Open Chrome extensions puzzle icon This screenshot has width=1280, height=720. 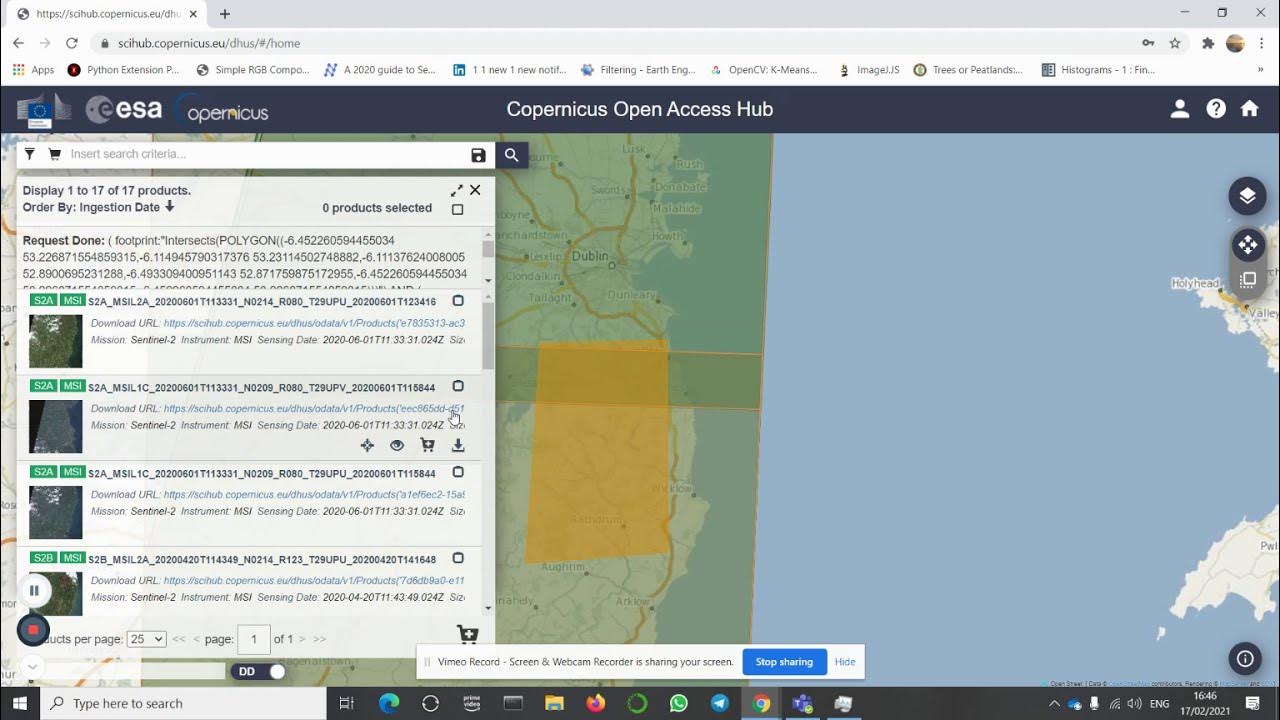click(1208, 43)
